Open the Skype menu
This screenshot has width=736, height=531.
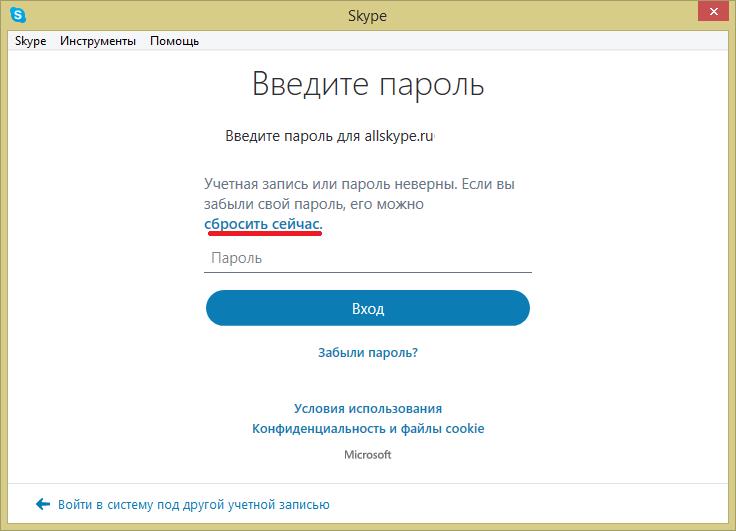tap(30, 41)
